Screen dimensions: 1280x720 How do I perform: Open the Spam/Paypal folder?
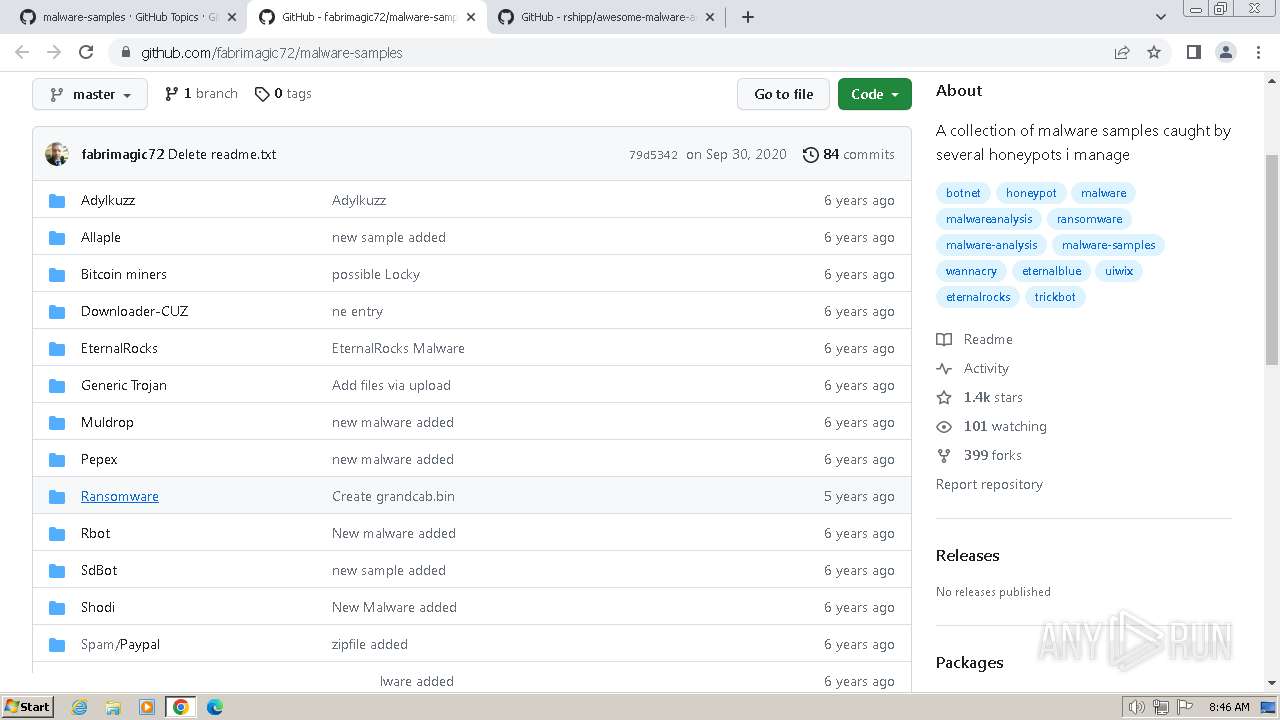pos(120,644)
